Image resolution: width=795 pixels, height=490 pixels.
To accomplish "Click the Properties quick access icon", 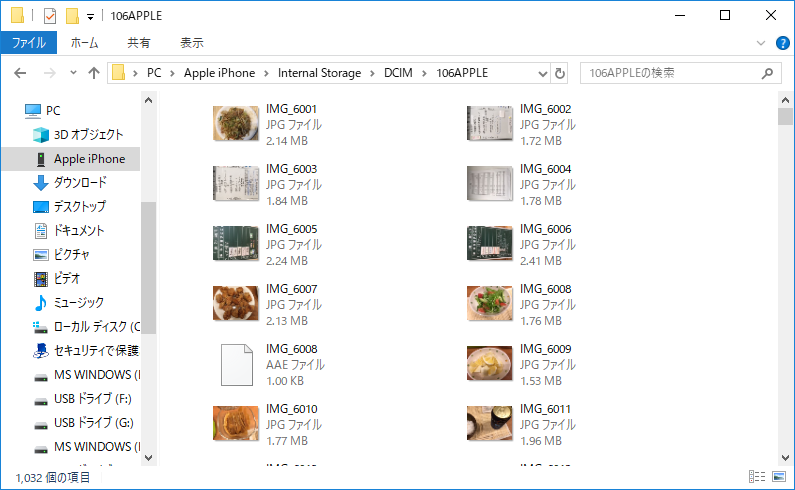I will tap(50, 16).
